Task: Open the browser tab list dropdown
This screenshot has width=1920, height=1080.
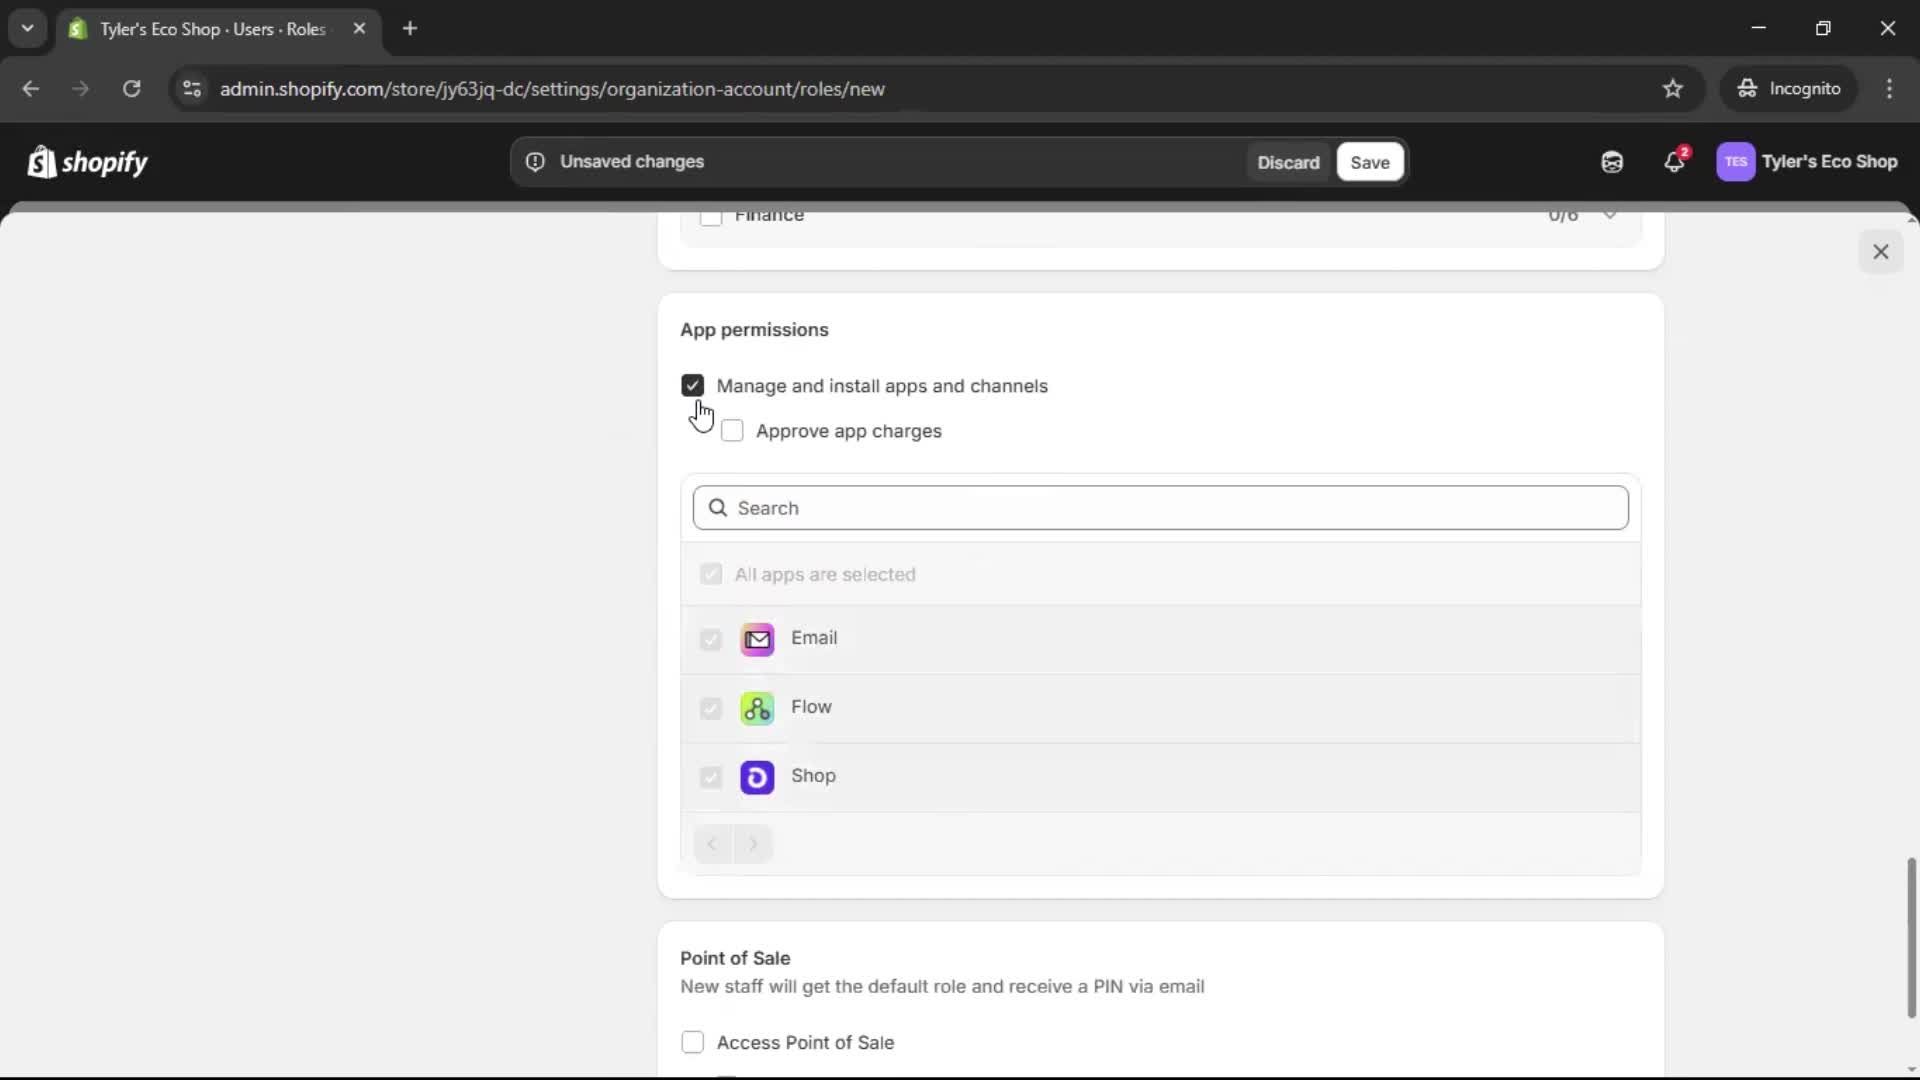Action: [x=27, y=28]
